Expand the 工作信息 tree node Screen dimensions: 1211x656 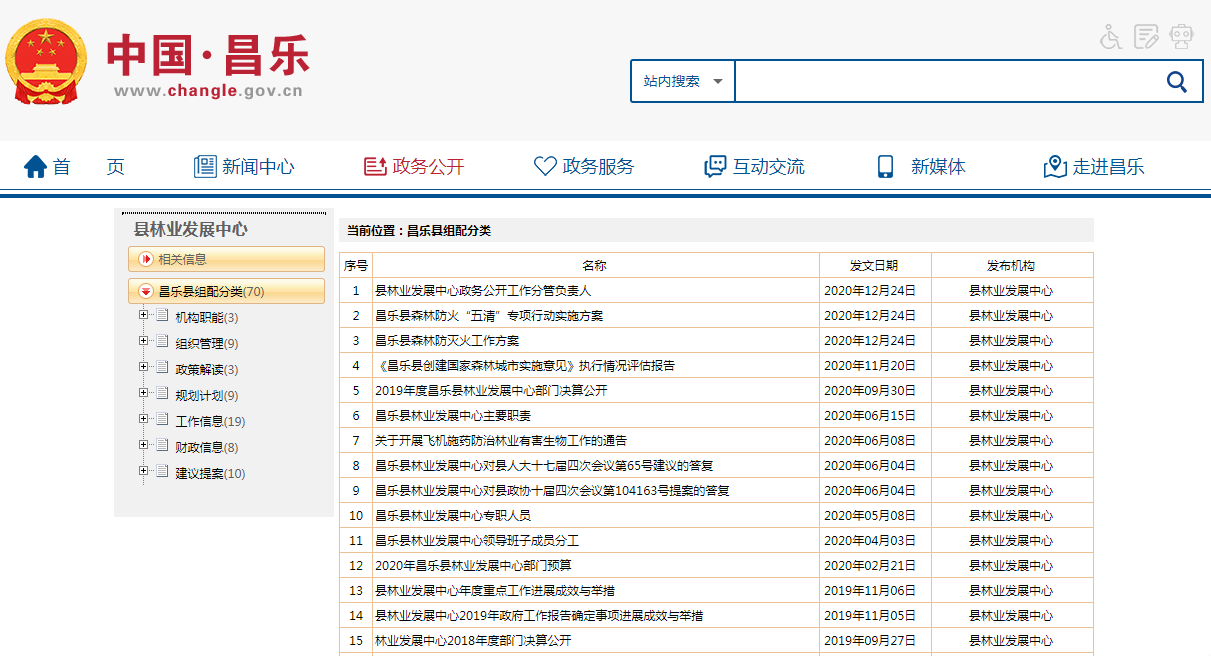pyautogui.click(x=144, y=420)
